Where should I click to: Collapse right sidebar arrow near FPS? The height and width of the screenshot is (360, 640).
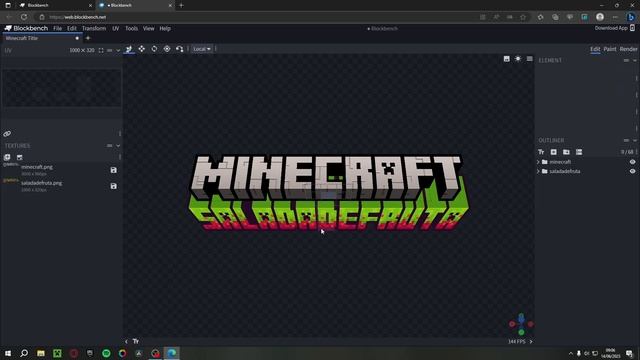coord(531,341)
